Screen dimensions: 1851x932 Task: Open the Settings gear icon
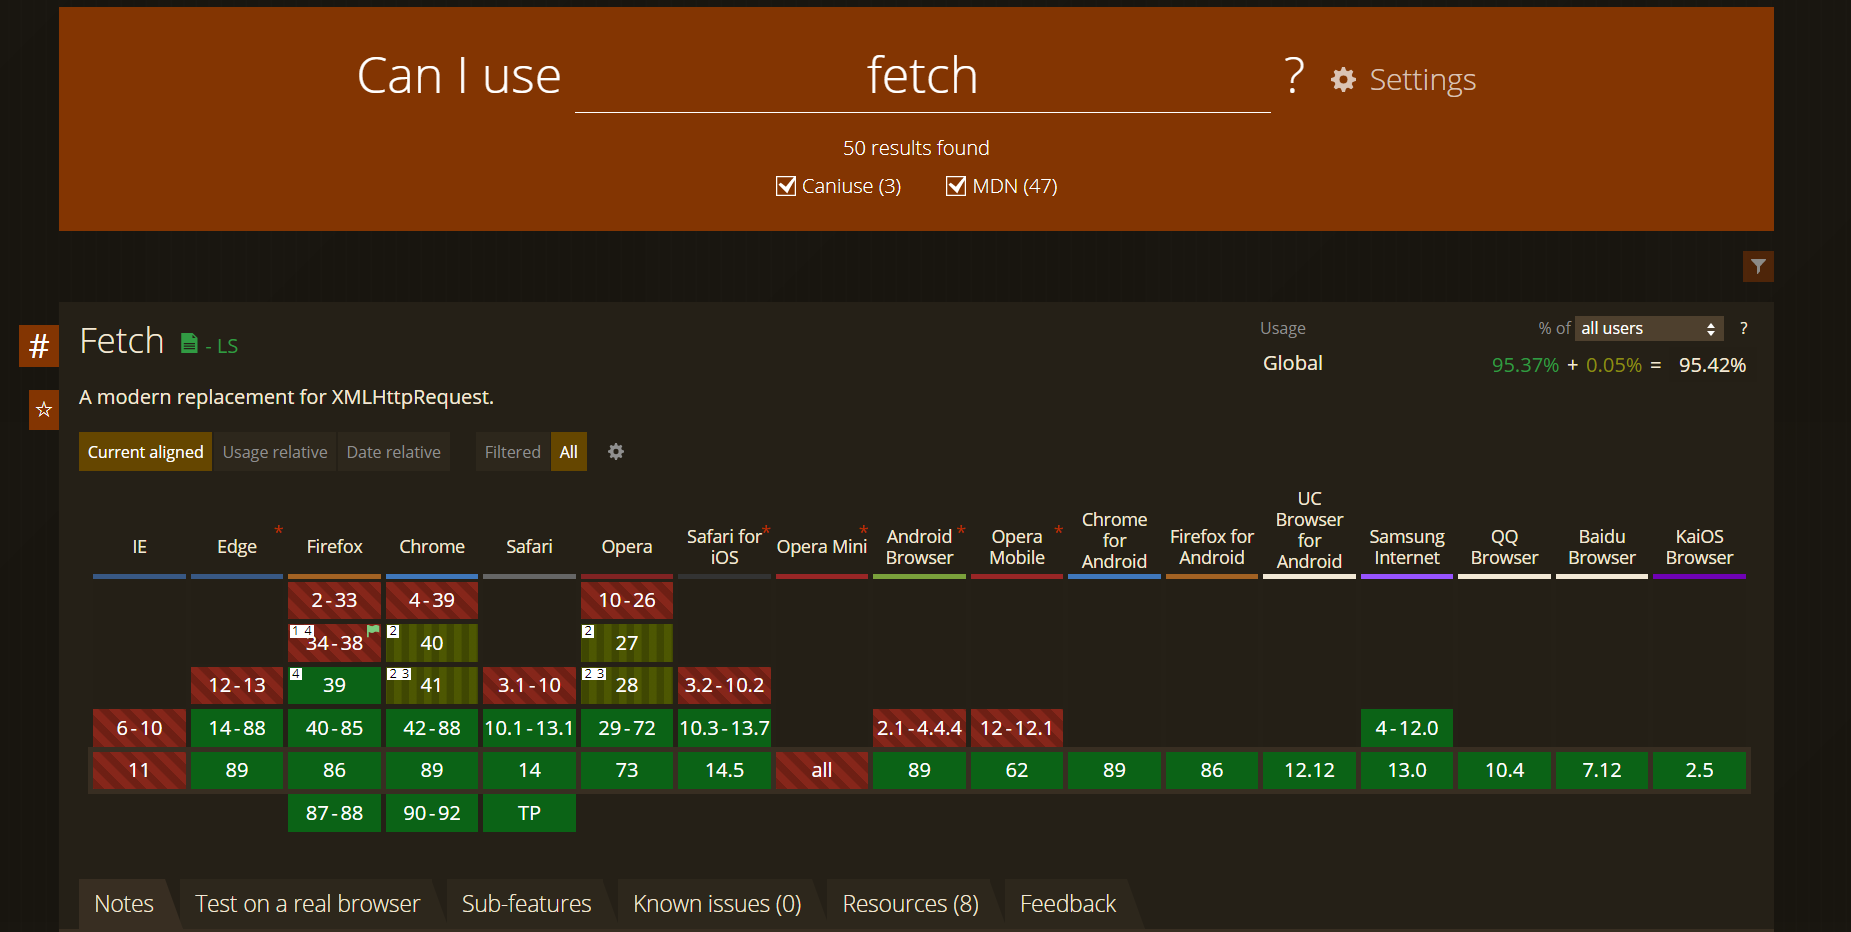(x=1343, y=80)
